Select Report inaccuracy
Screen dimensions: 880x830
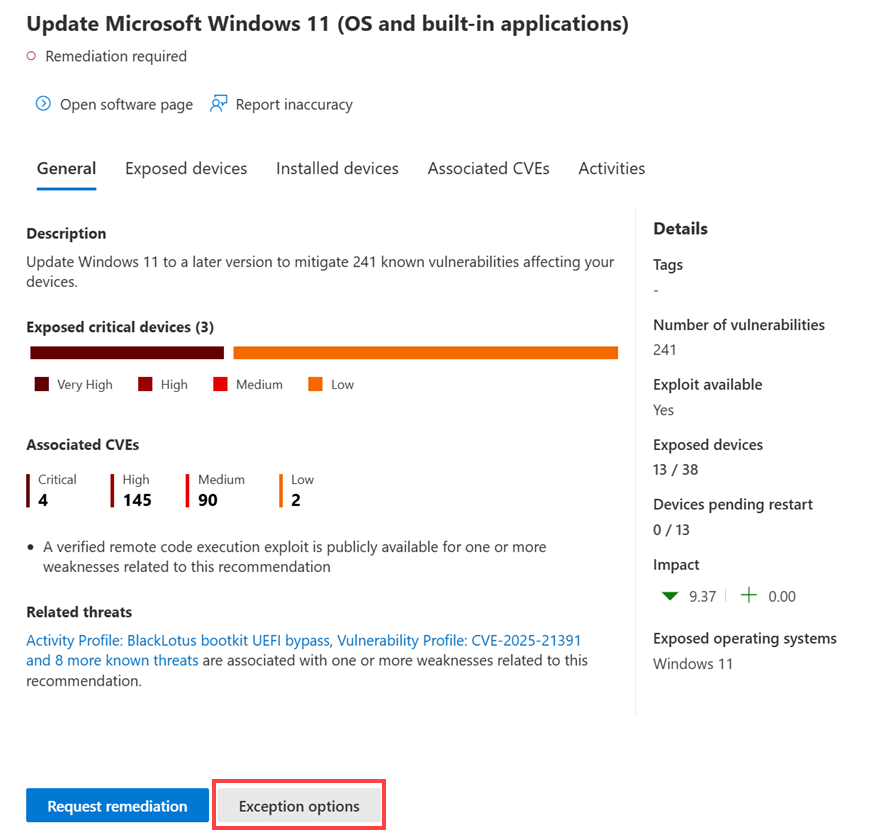pos(294,104)
